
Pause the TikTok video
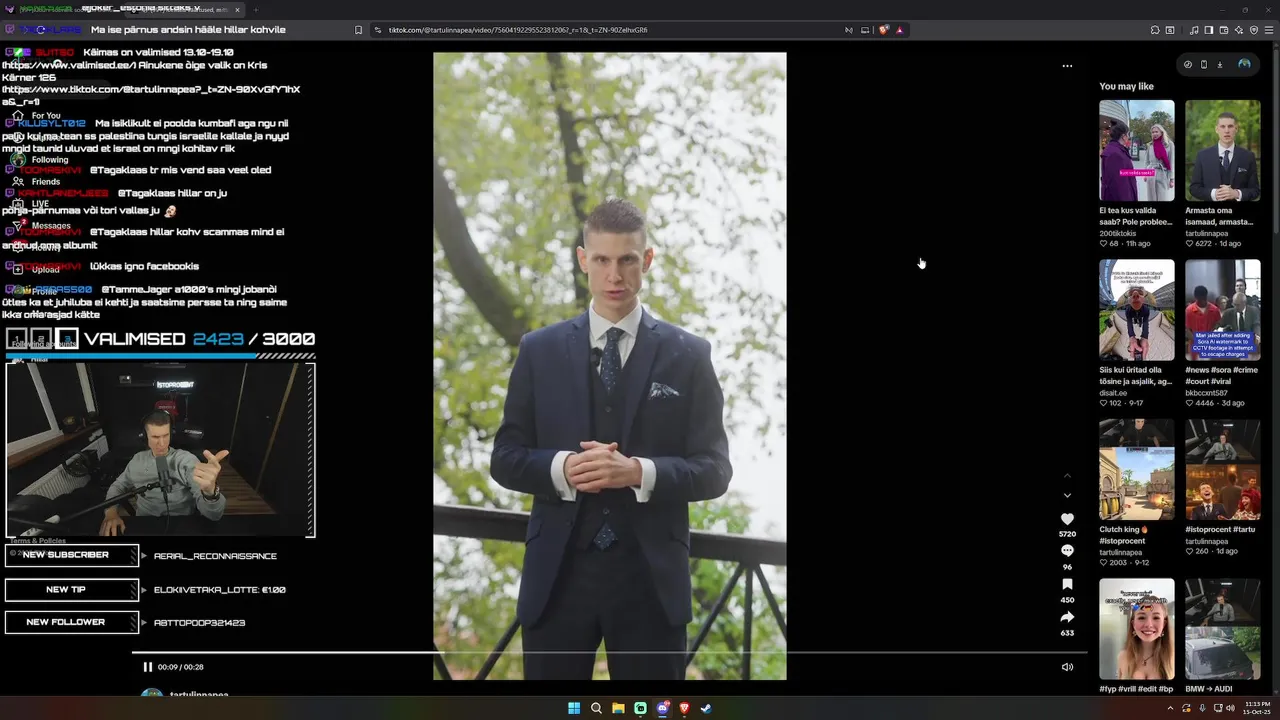(148, 667)
